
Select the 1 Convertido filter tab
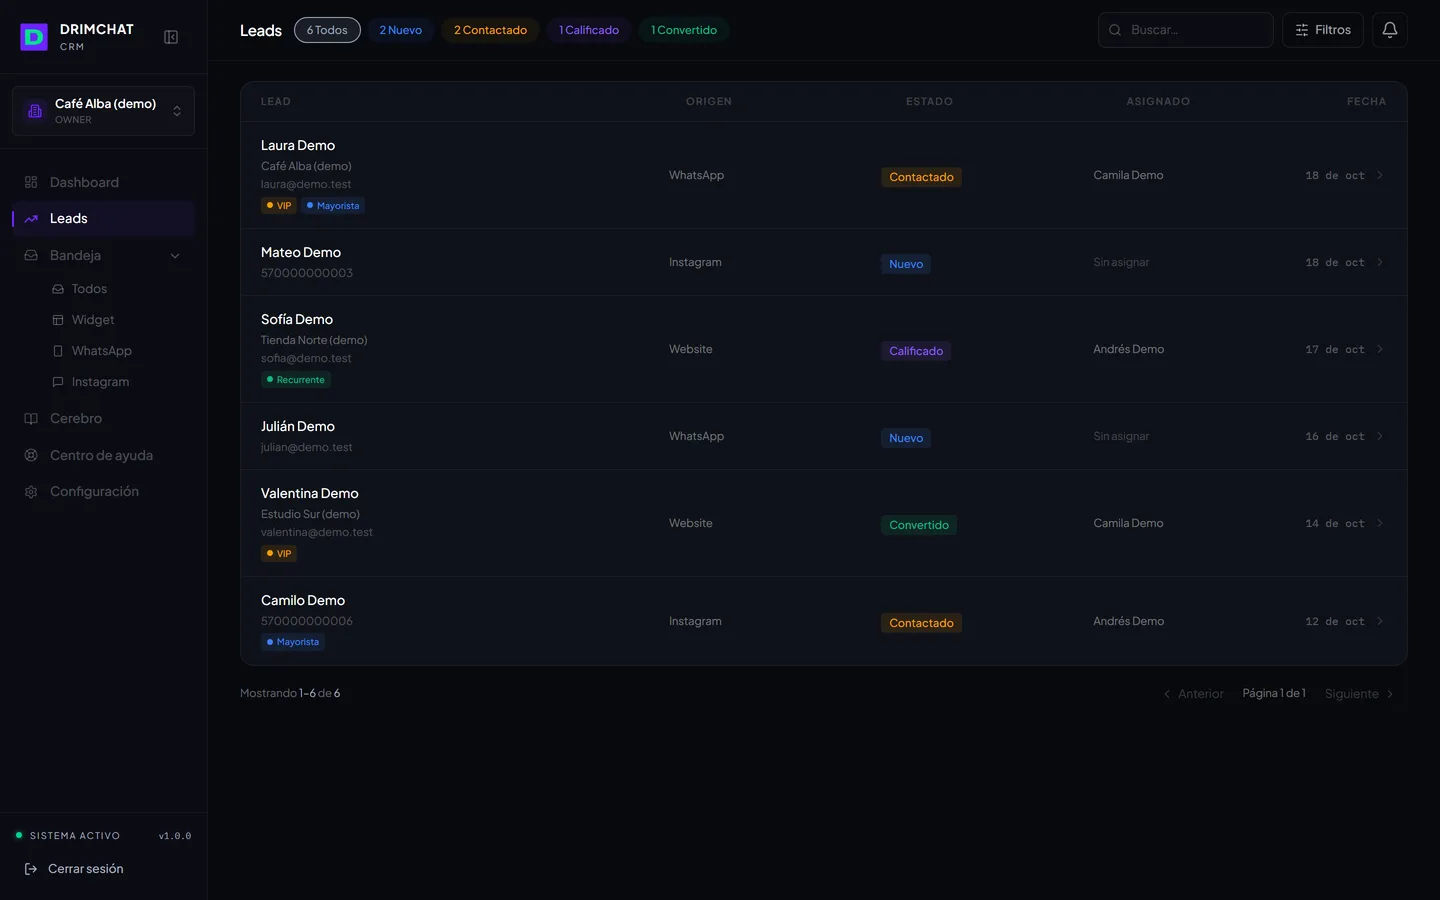[684, 30]
